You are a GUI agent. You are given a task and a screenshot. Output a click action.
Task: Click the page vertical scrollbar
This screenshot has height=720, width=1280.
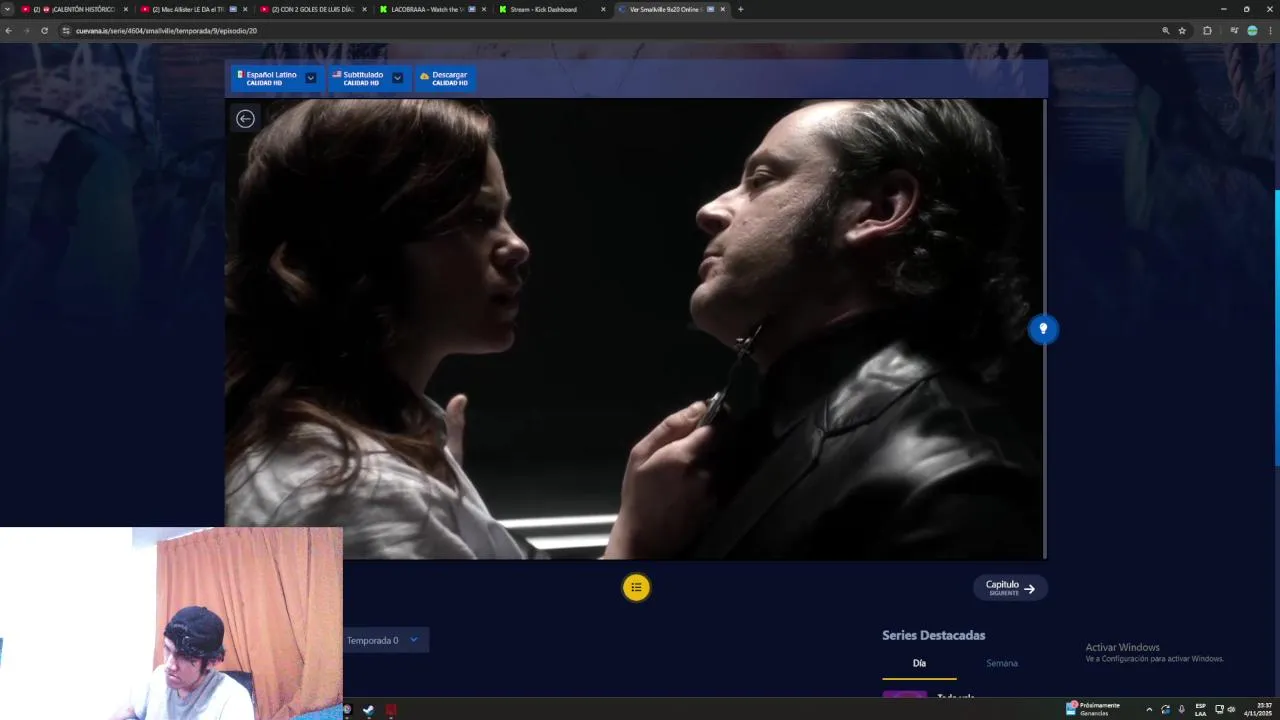click(x=1276, y=327)
